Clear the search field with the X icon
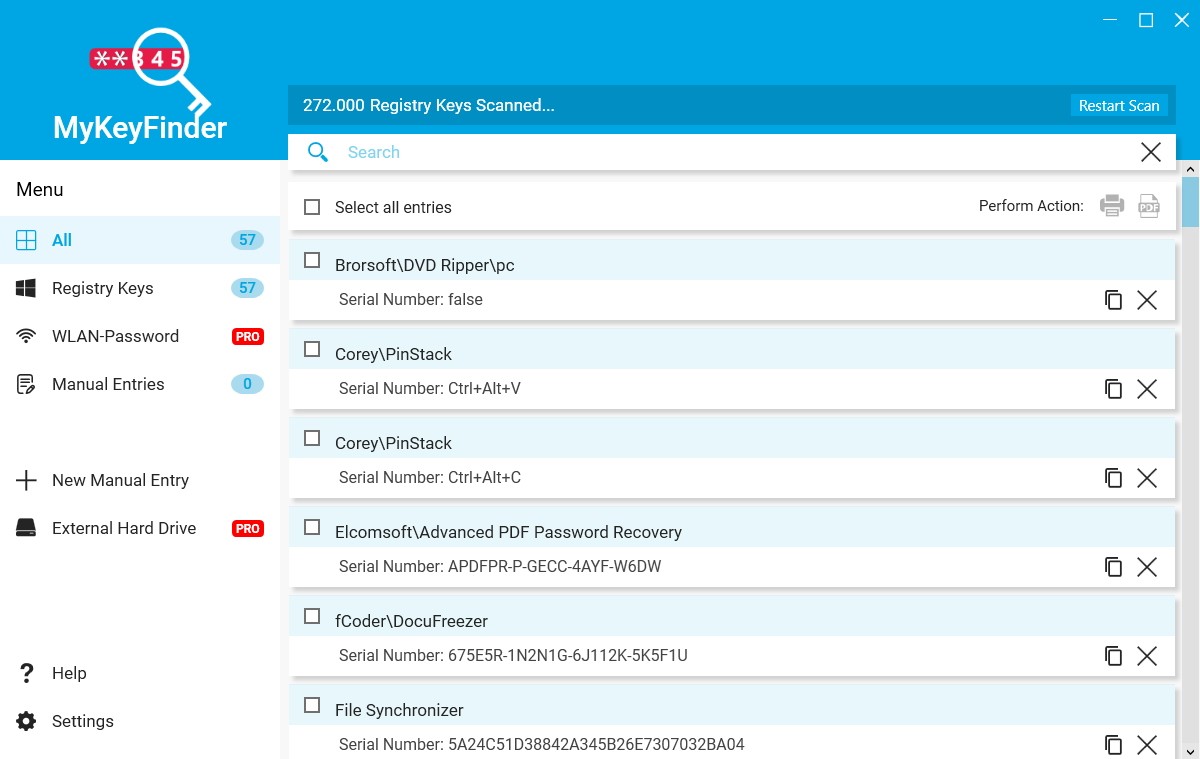 [x=1151, y=152]
